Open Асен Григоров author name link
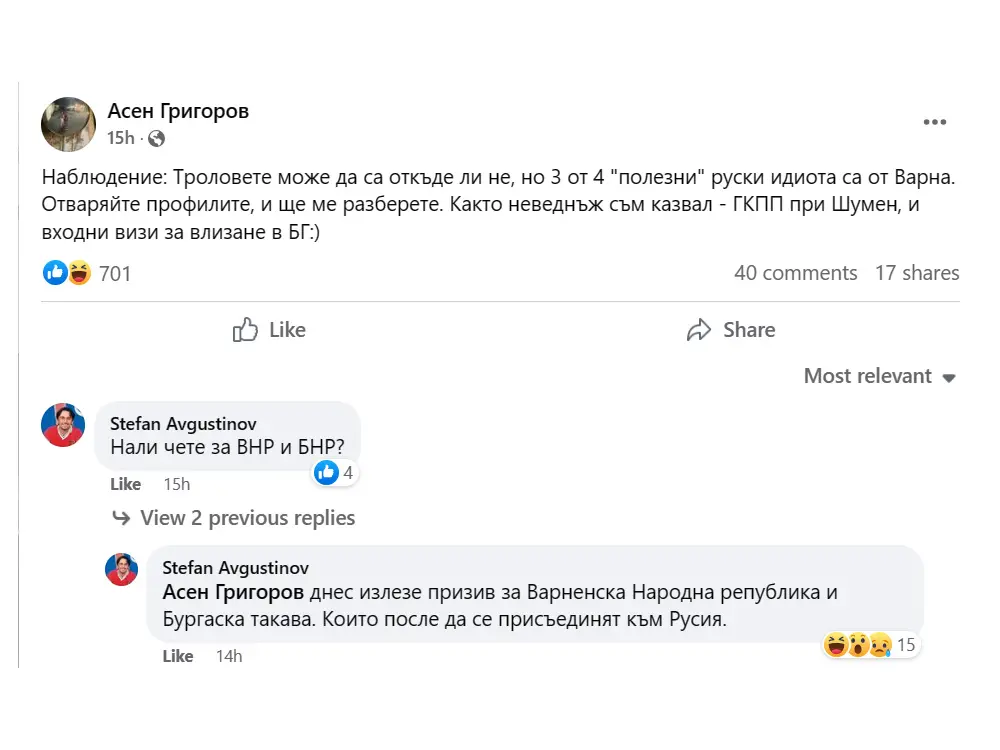 pyautogui.click(x=178, y=111)
